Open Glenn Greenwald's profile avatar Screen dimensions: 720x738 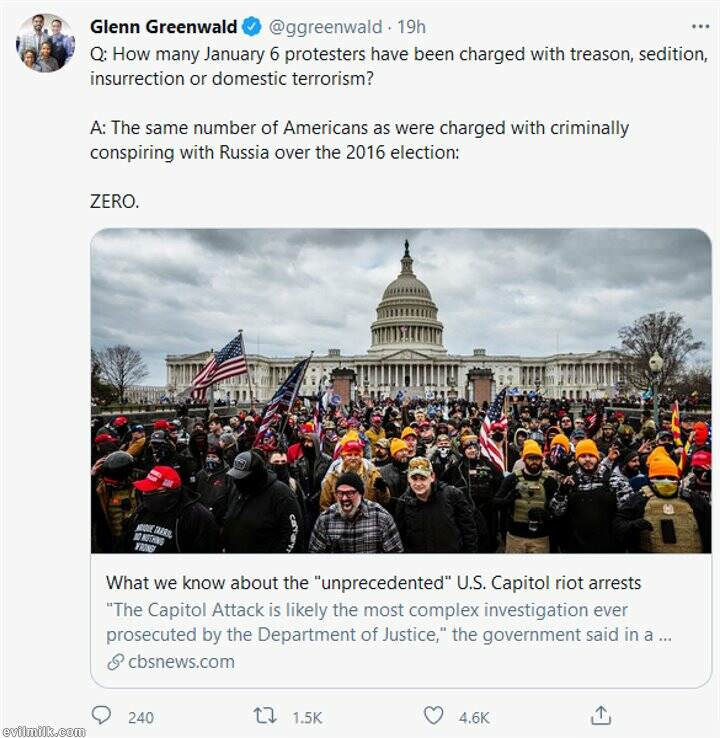[45, 43]
